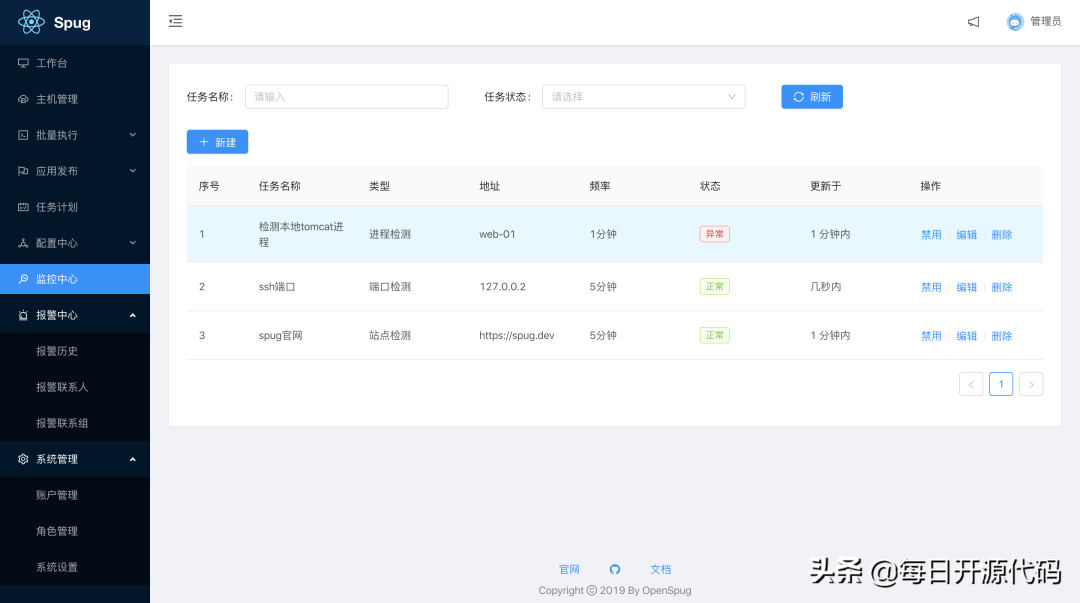Viewport: 1080px width, 603px height.
Task: Edit the spug官网 task row
Action: click(966, 336)
